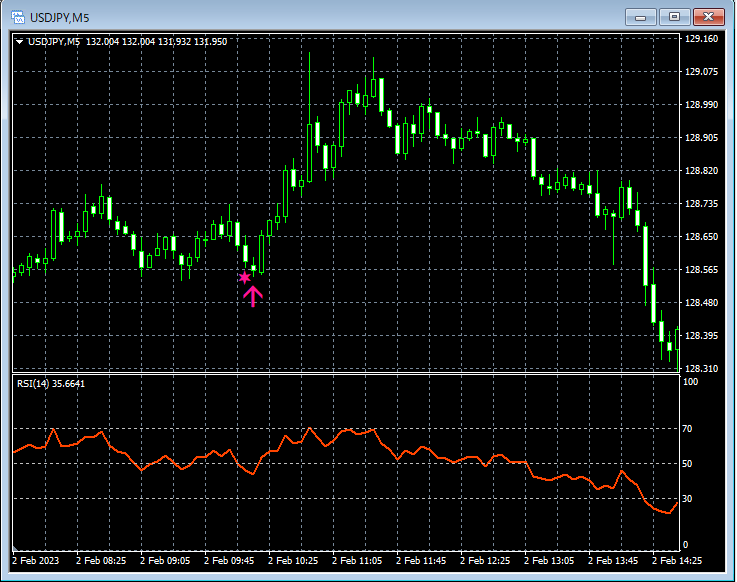Expand the USDJPY,M5 chart header triangle
737x582 pixels.
(20, 42)
